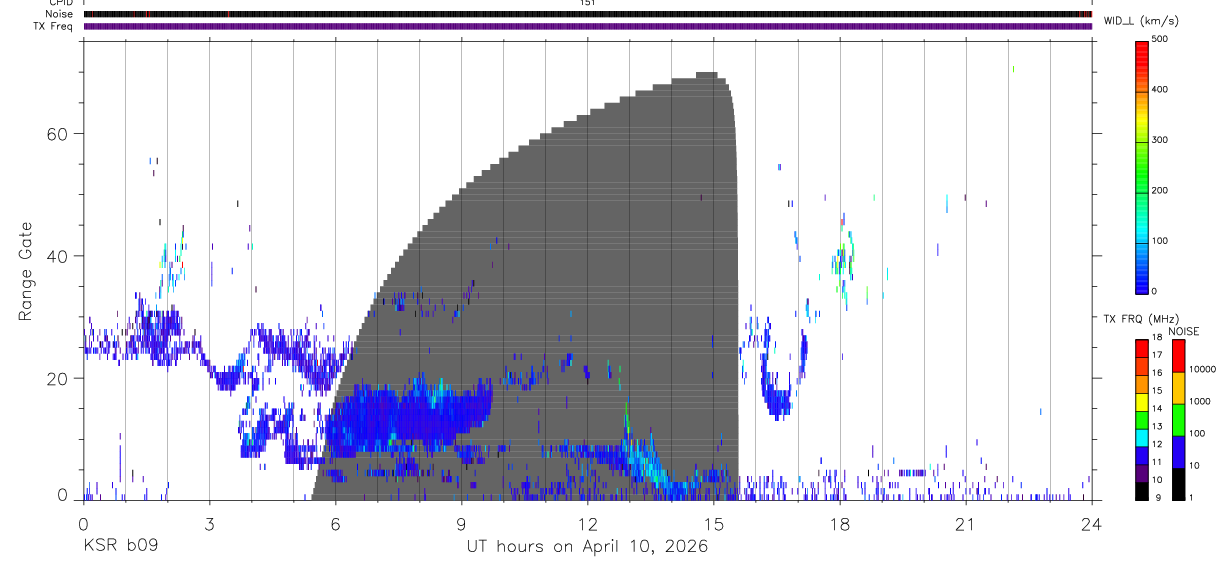This screenshot has width=1228, height=567.
Task: Click the 10000 label on NOISE scale
Action: pos(1205,369)
